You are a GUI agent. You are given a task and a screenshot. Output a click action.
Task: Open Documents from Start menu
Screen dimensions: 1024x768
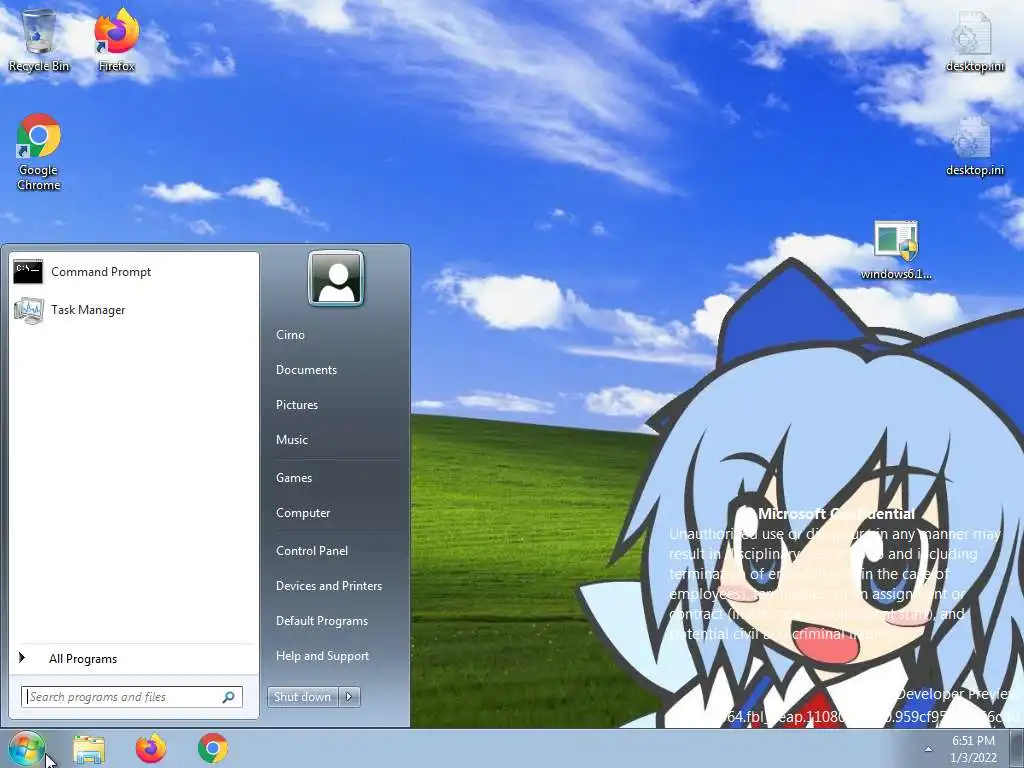point(306,370)
